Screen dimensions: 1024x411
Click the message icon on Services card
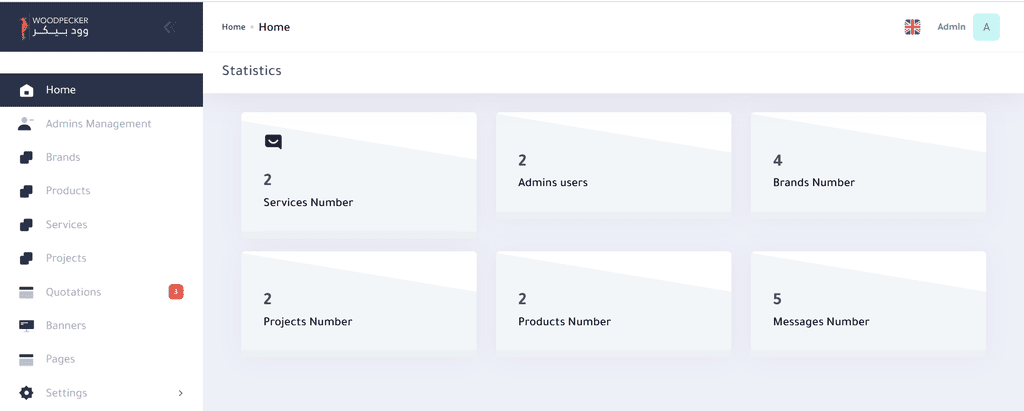tap(273, 142)
